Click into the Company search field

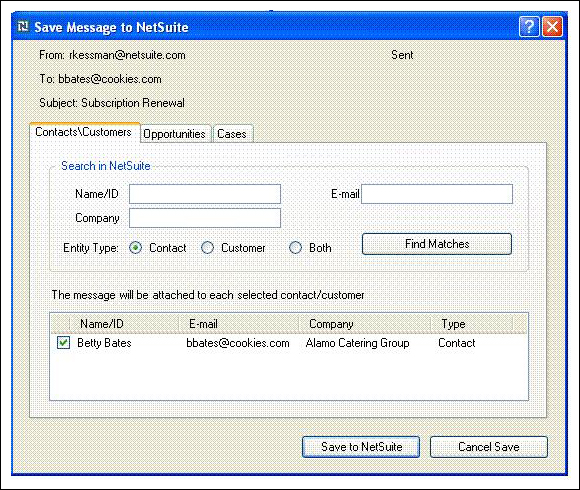tap(205, 218)
